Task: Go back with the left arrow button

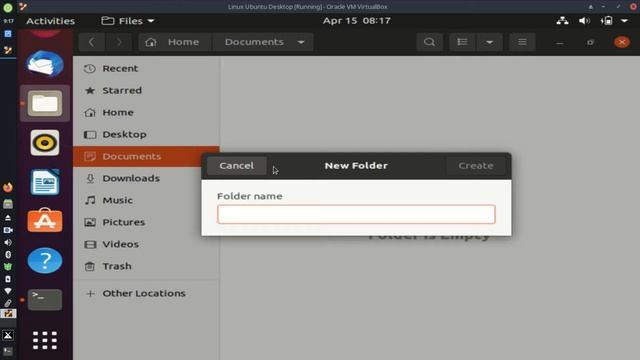Action: click(x=91, y=42)
